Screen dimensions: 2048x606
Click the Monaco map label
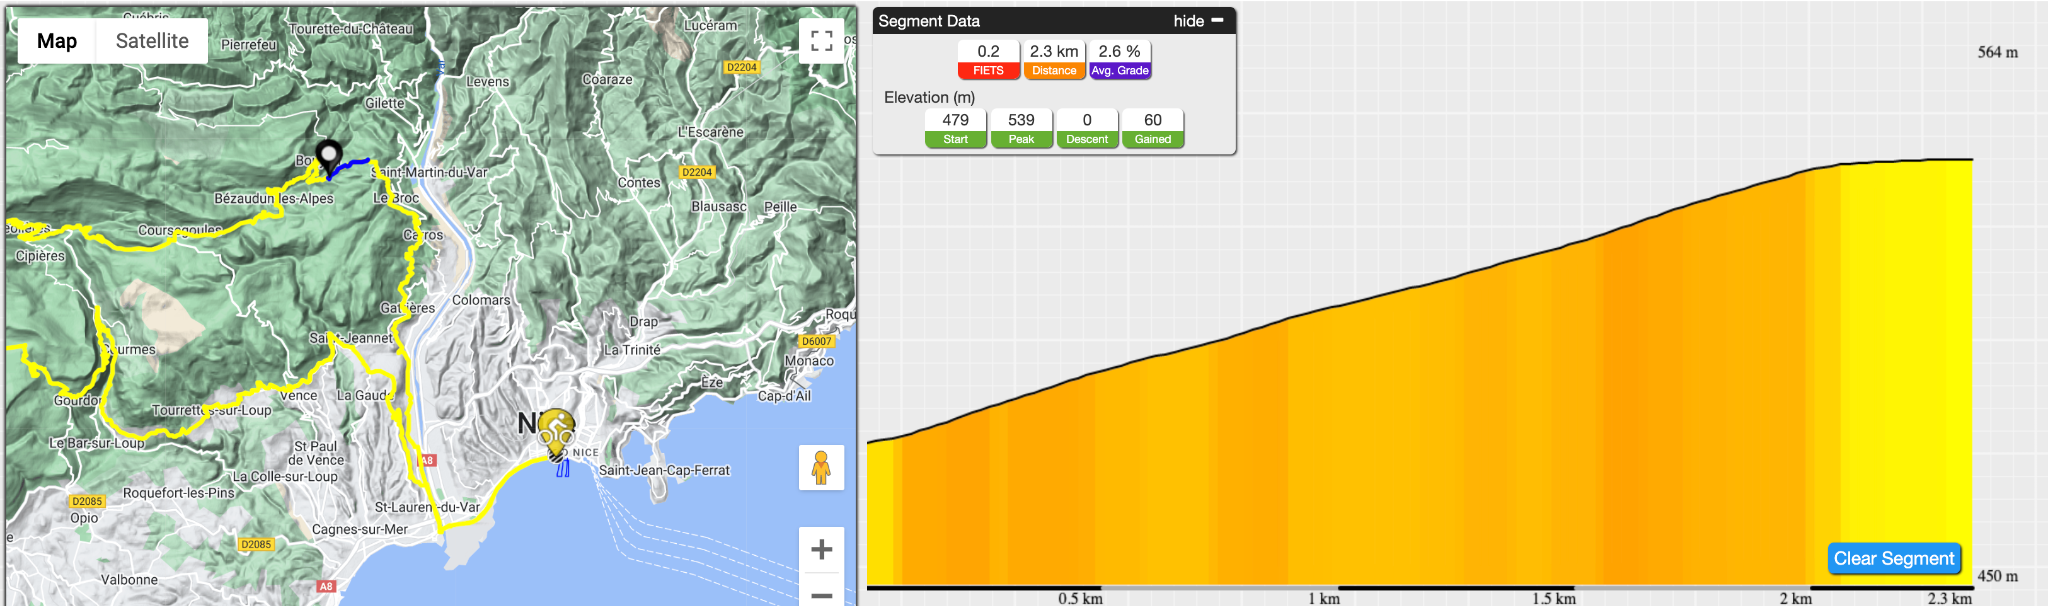809,361
